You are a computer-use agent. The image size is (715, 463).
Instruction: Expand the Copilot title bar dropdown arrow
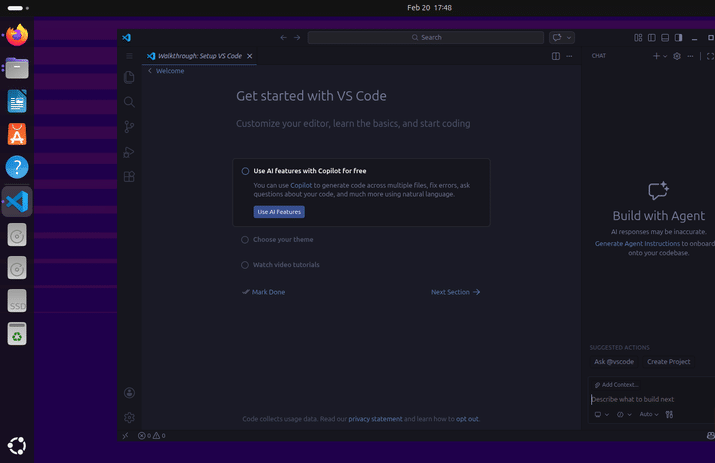tap(569, 37)
